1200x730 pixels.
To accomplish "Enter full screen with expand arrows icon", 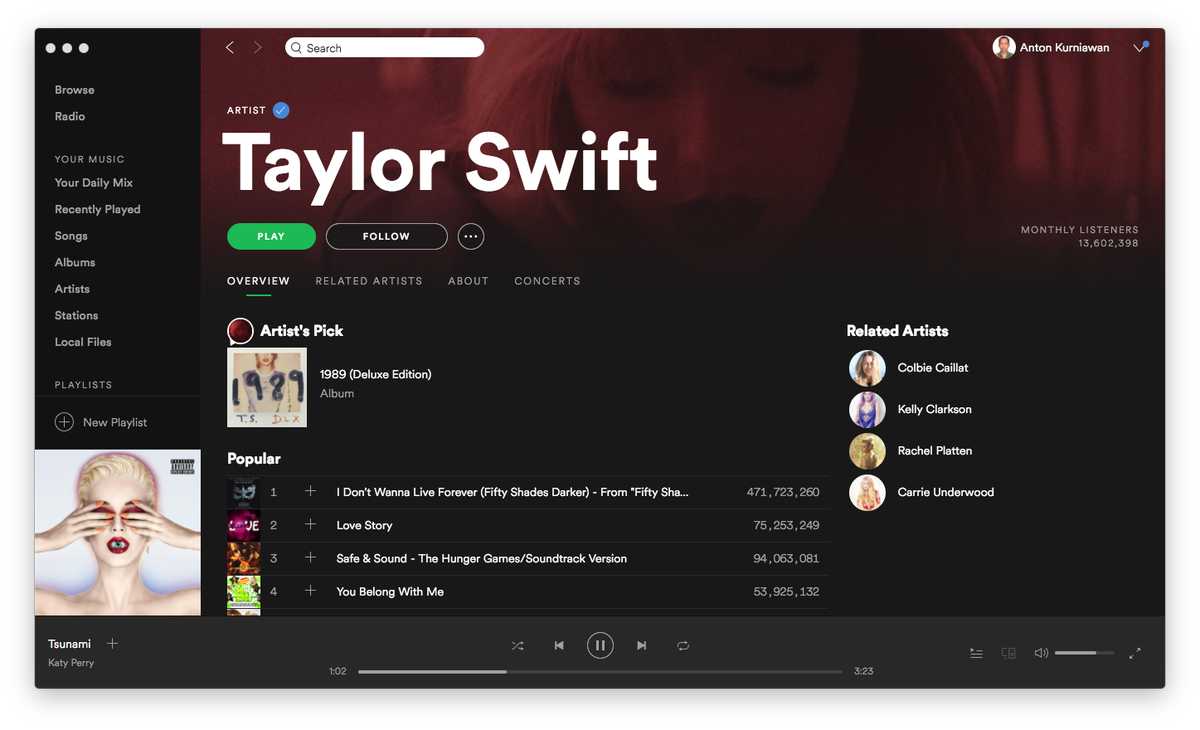I will point(1135,653).
